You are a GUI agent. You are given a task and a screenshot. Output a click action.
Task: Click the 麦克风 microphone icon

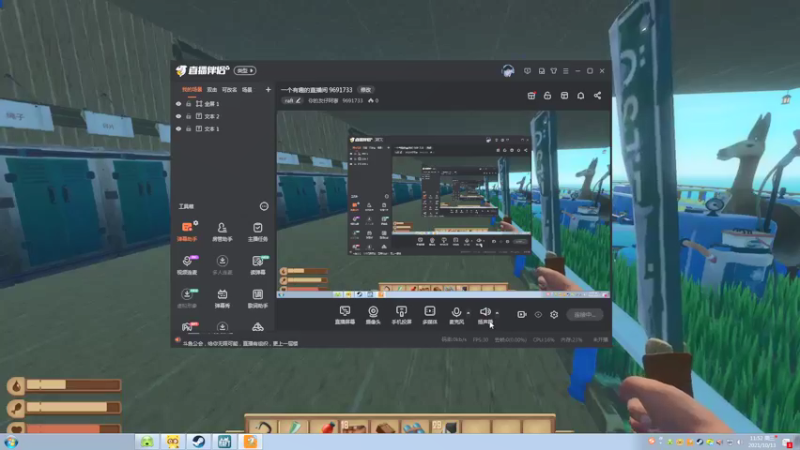pos(456,312)
